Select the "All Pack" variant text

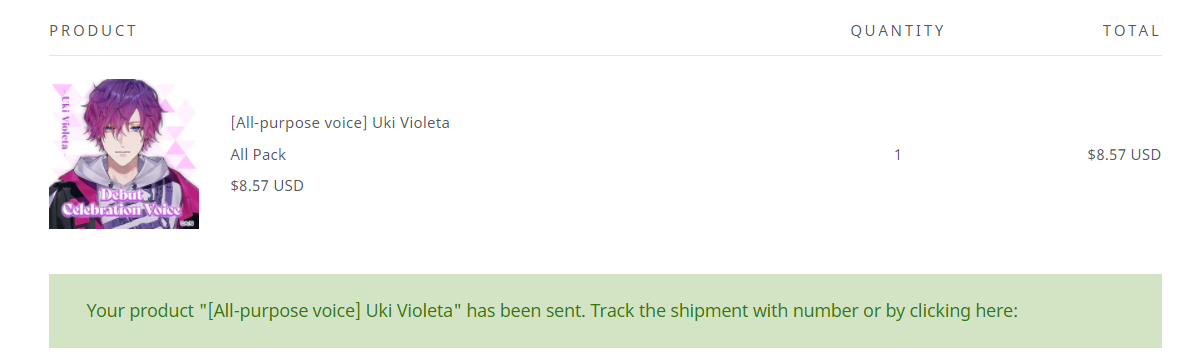(x=258, y=155)
